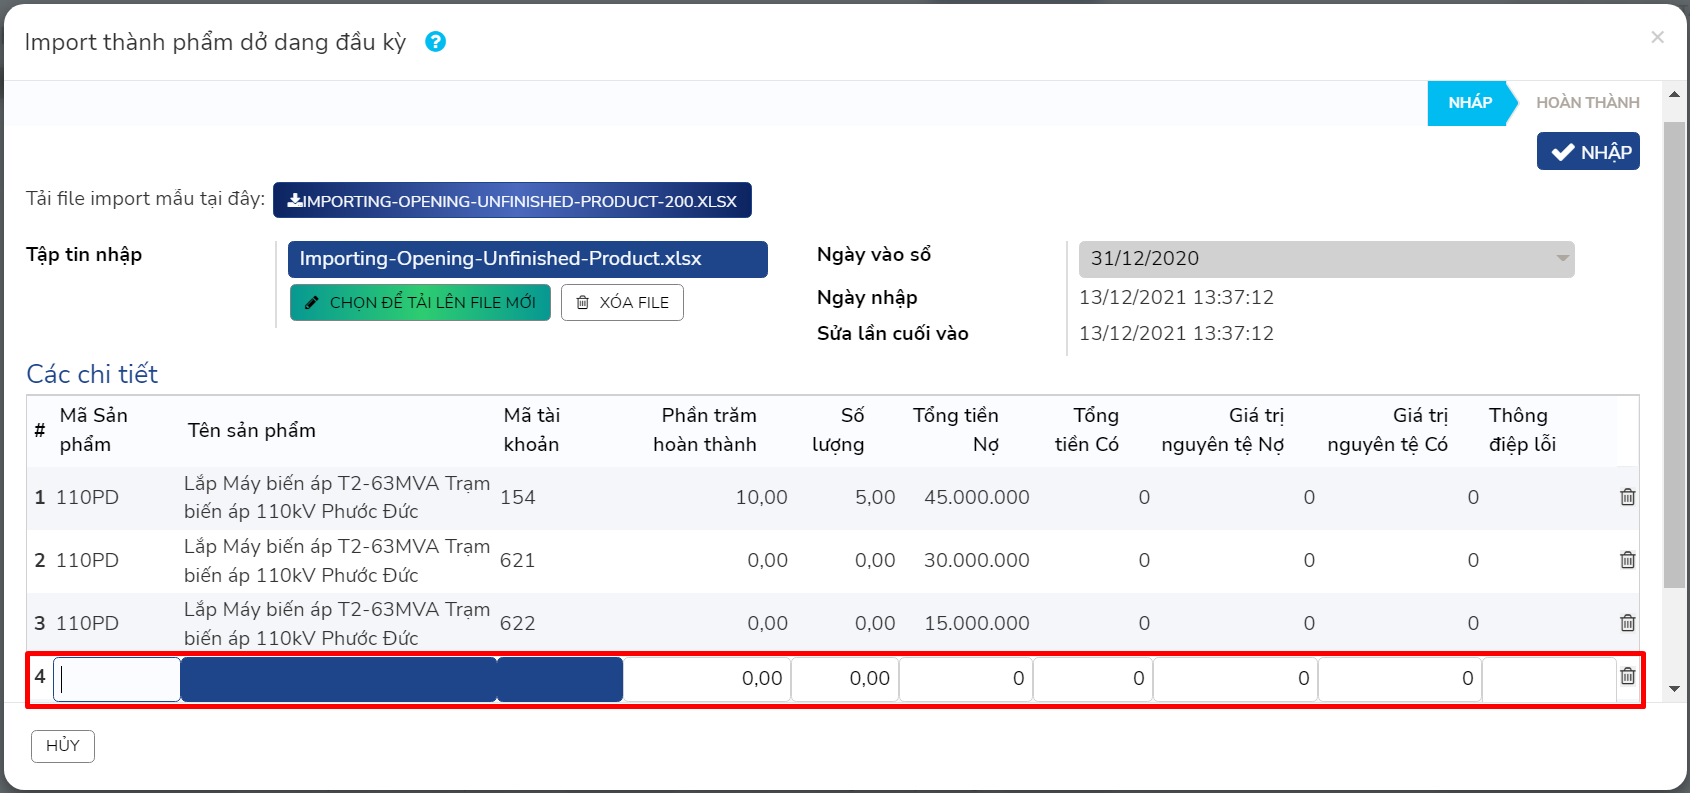Click product name text in row 2
The image size is (1690, 793).
coord(337,560)
